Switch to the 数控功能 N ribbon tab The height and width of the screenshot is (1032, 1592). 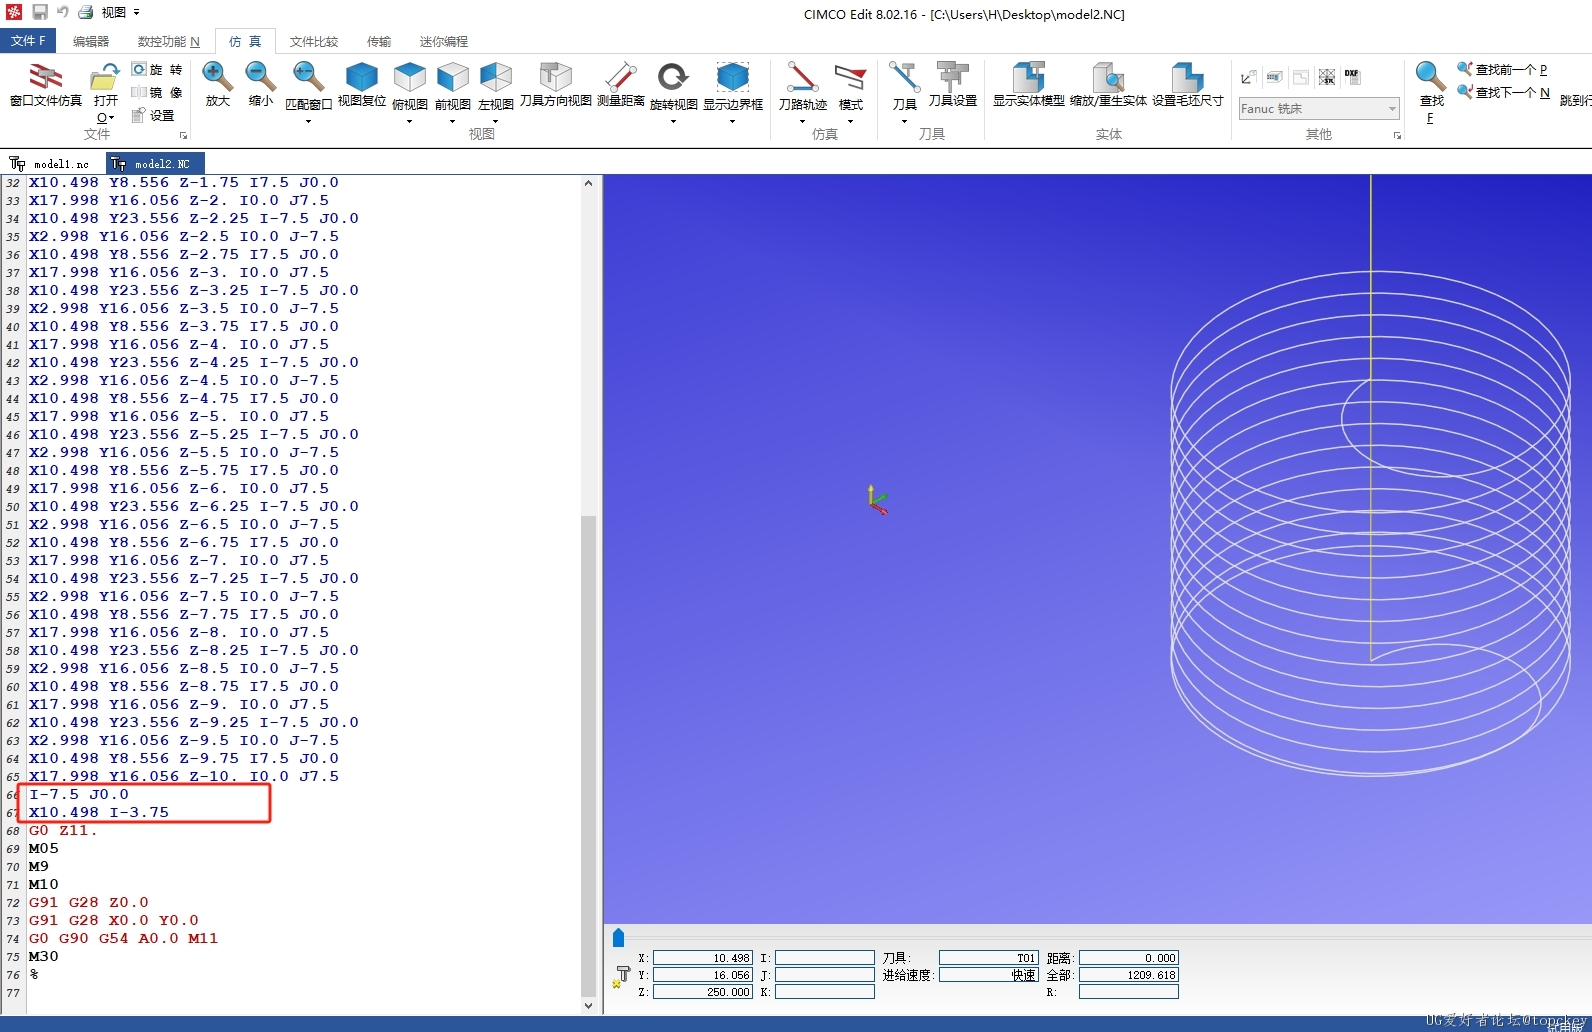169,41
